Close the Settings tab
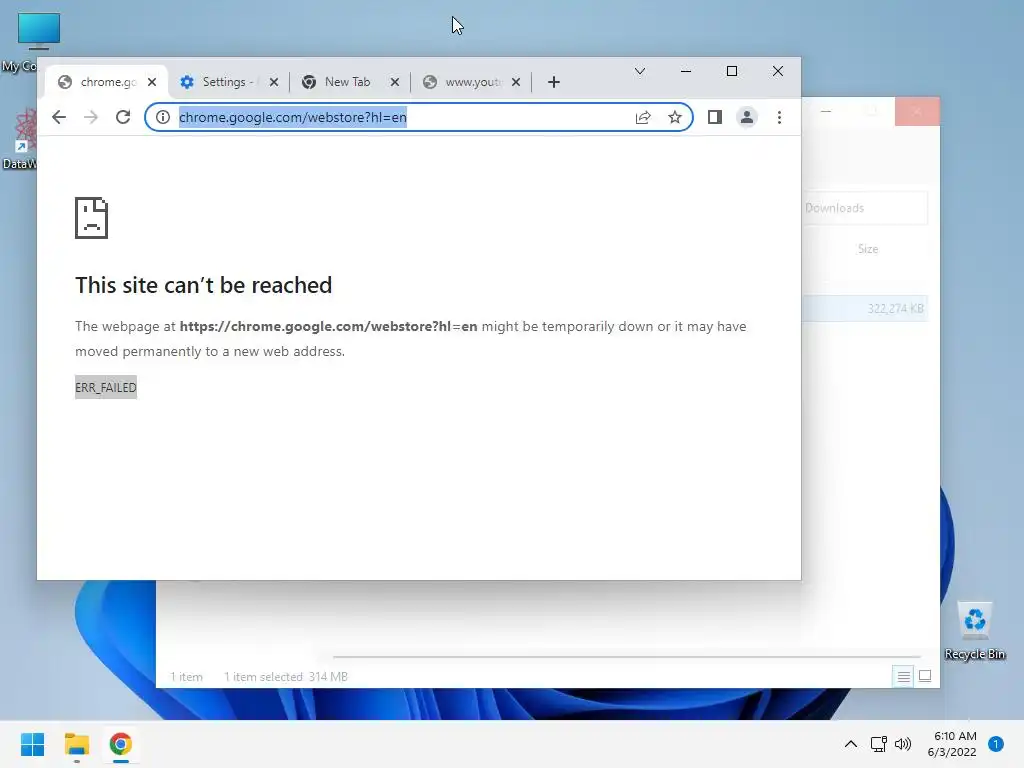Image resolution: width=1024 pixels, height=768 pixels. click(274, 82)
